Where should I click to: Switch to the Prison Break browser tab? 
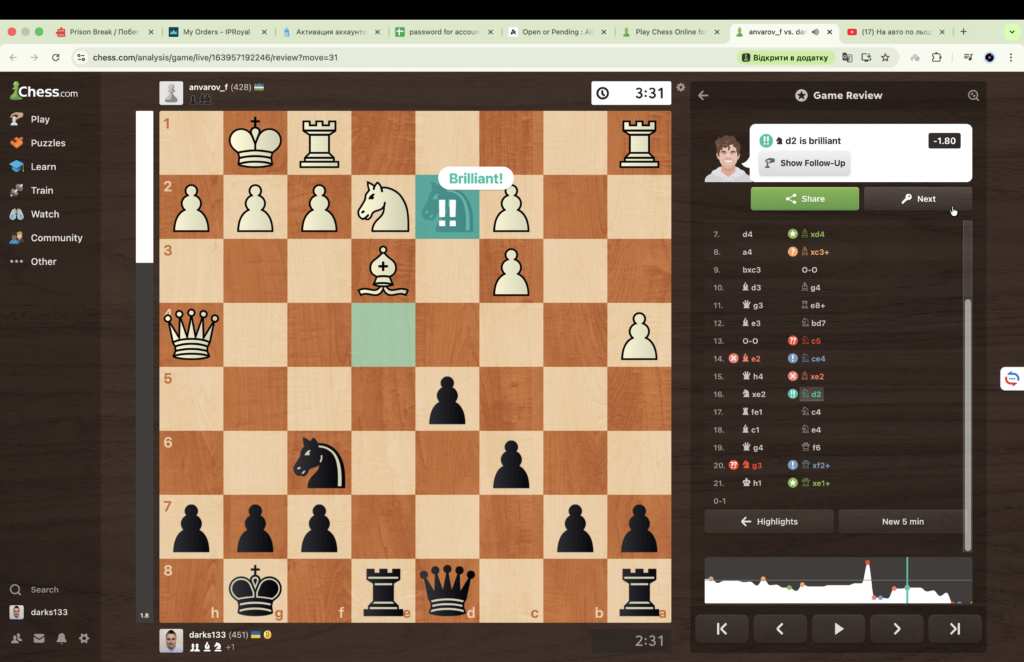(103, 31)
